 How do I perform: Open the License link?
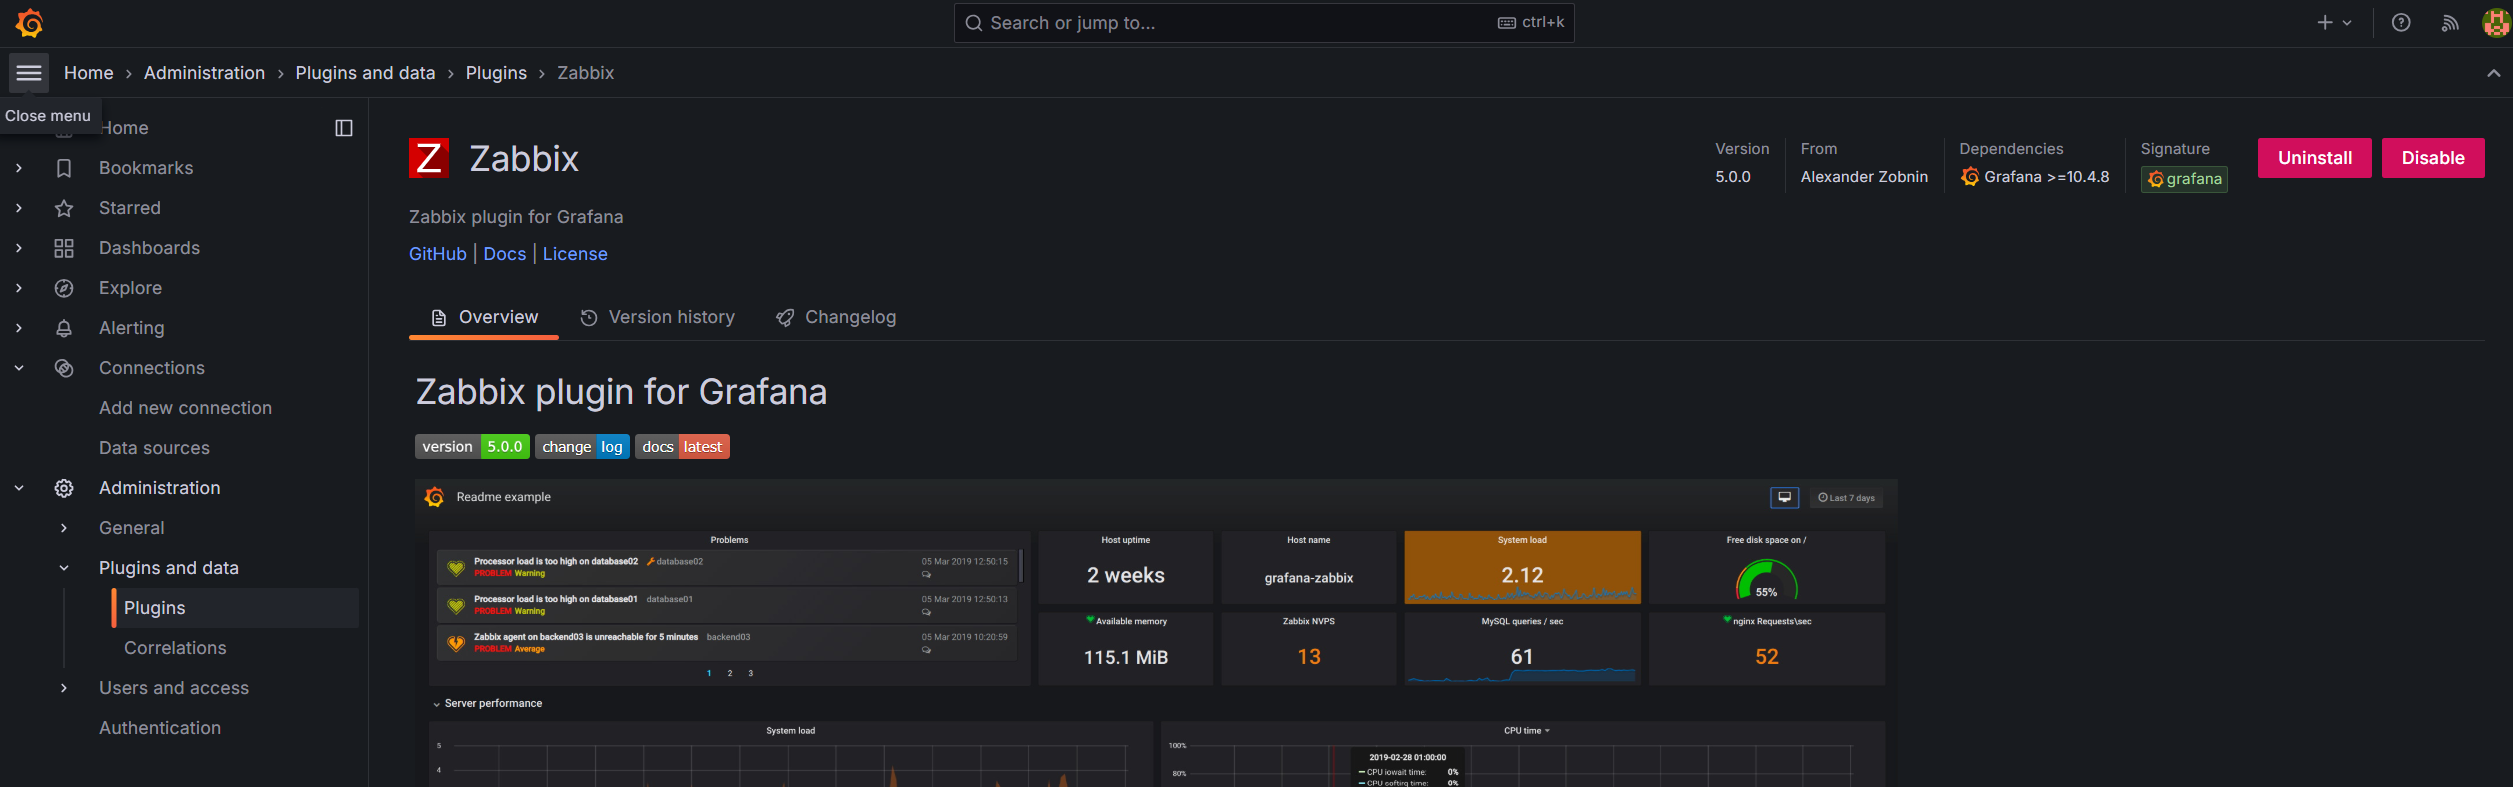pyautogui.click(x=575, y=254)
